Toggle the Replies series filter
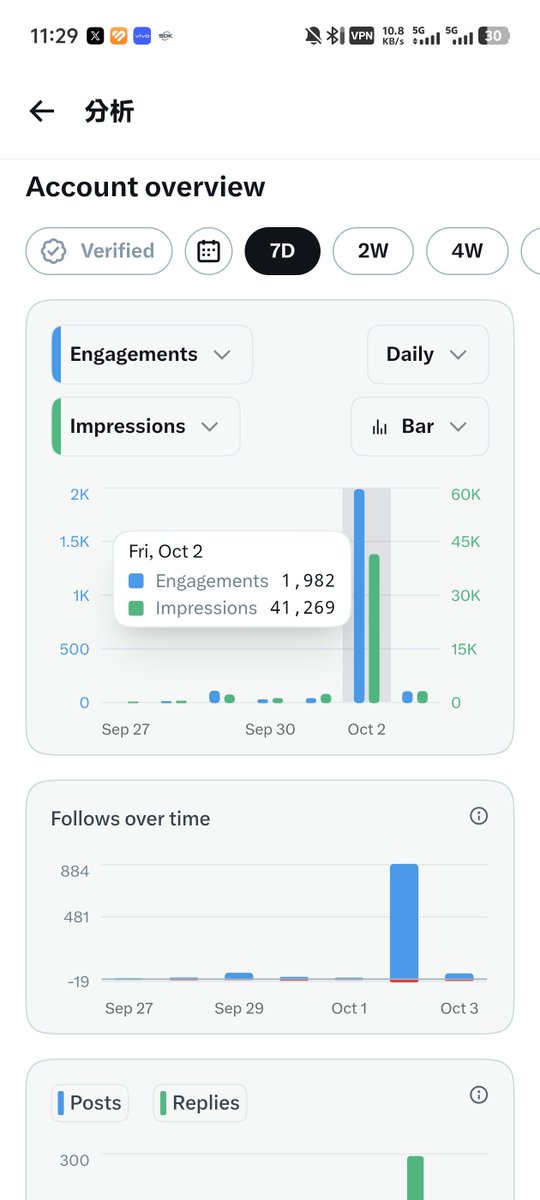The width and height of the screenshot is (540, 1200). coord(200,1103)
